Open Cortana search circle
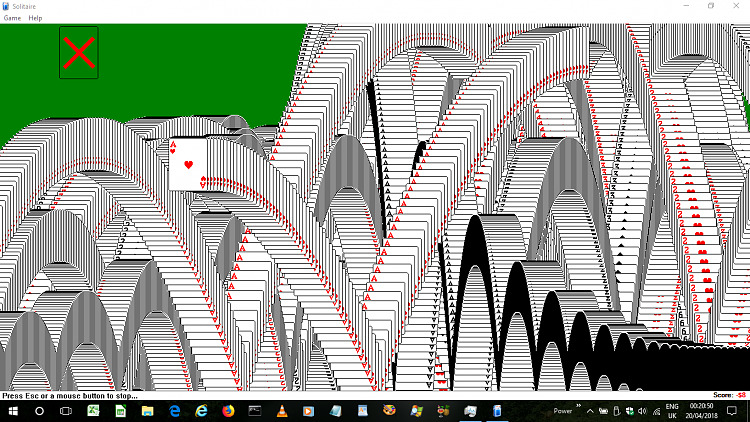750x422 pixels. tap(40, 411)
